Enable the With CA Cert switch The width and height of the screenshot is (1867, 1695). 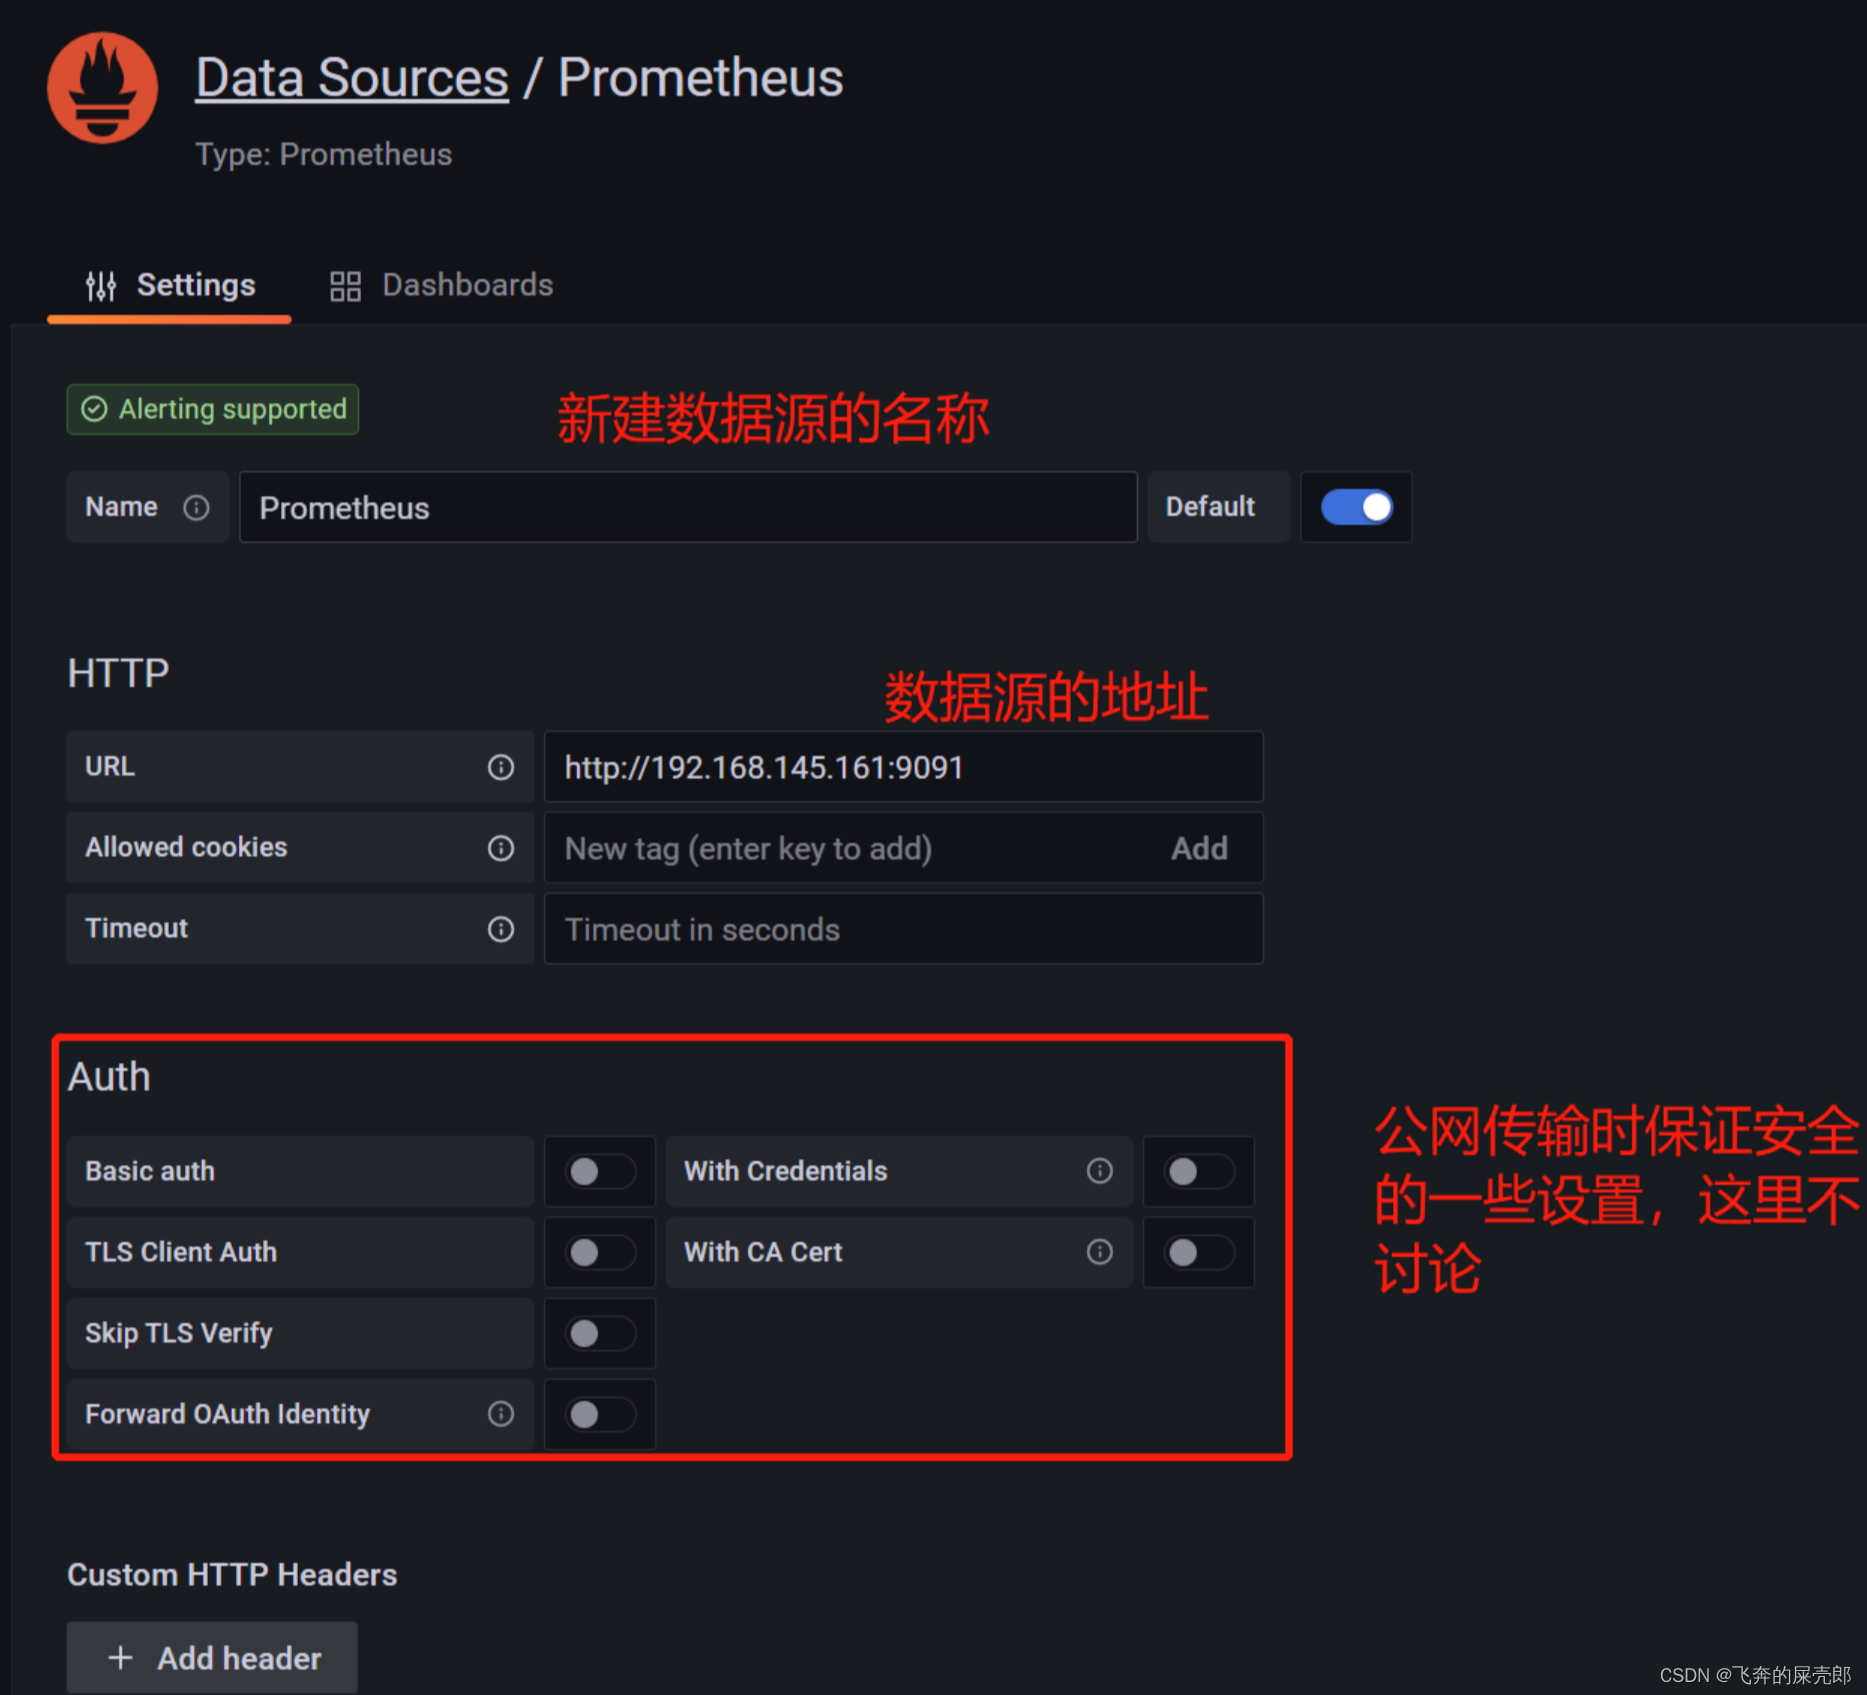click(1199, 1252)
